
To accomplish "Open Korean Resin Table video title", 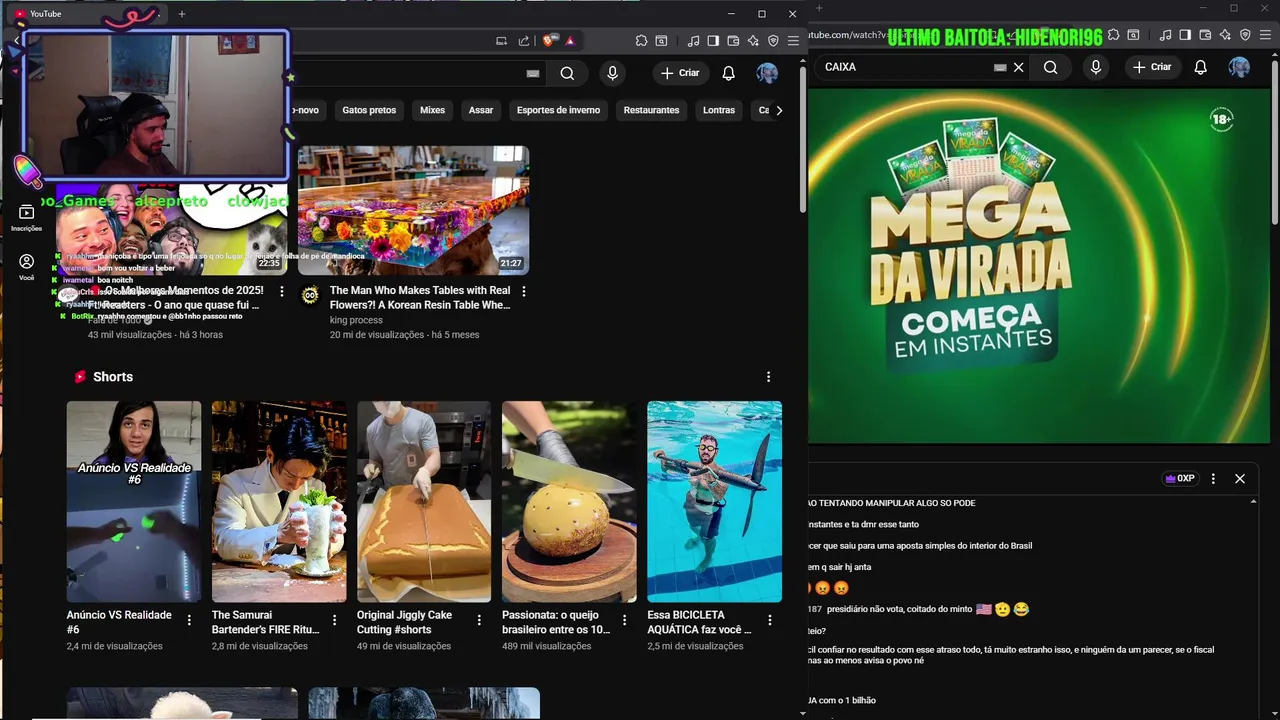I will point(420,297).
